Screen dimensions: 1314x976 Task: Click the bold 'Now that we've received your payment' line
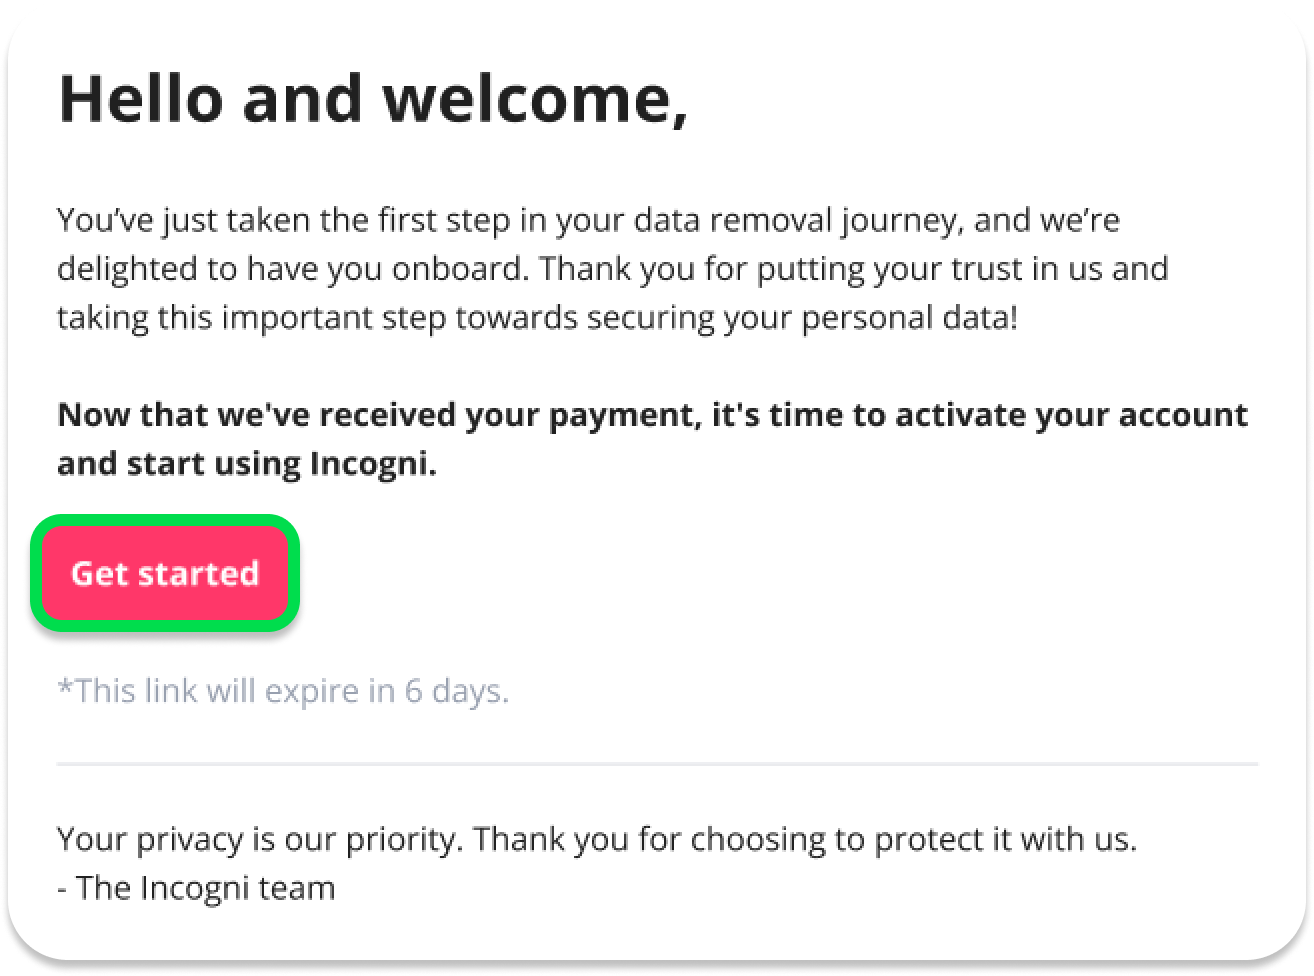coord(652,415)
